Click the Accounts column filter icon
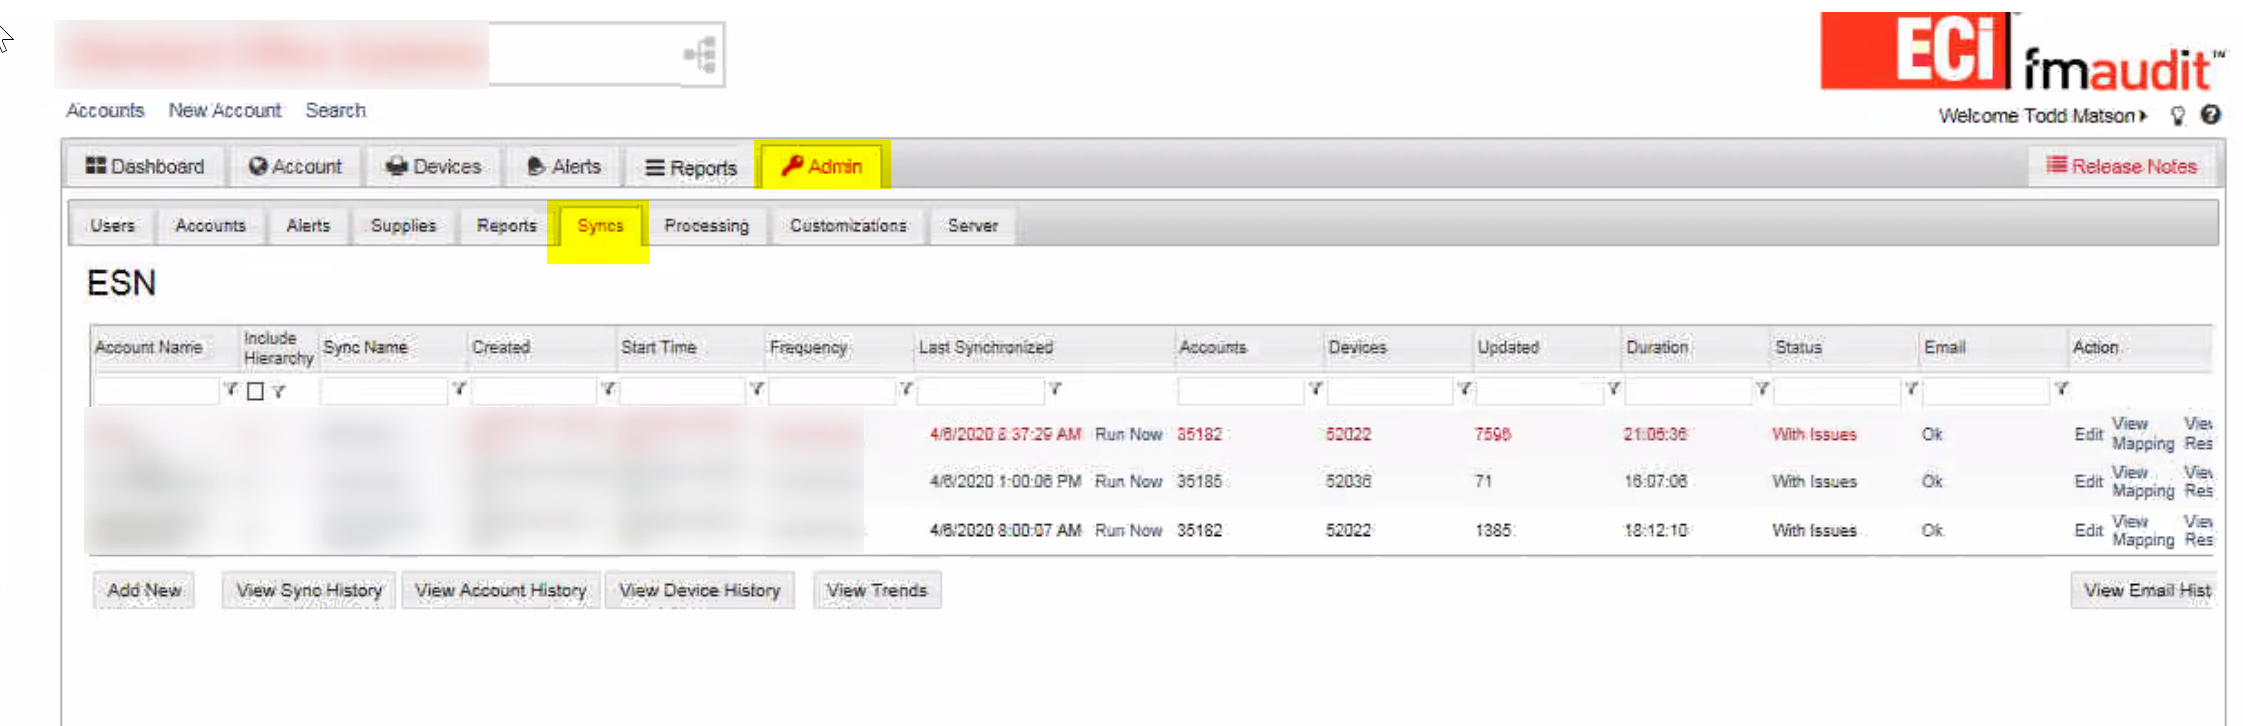Viewport: 2243px width, 726px height. pyautogui.click(x=1316, y=389)
